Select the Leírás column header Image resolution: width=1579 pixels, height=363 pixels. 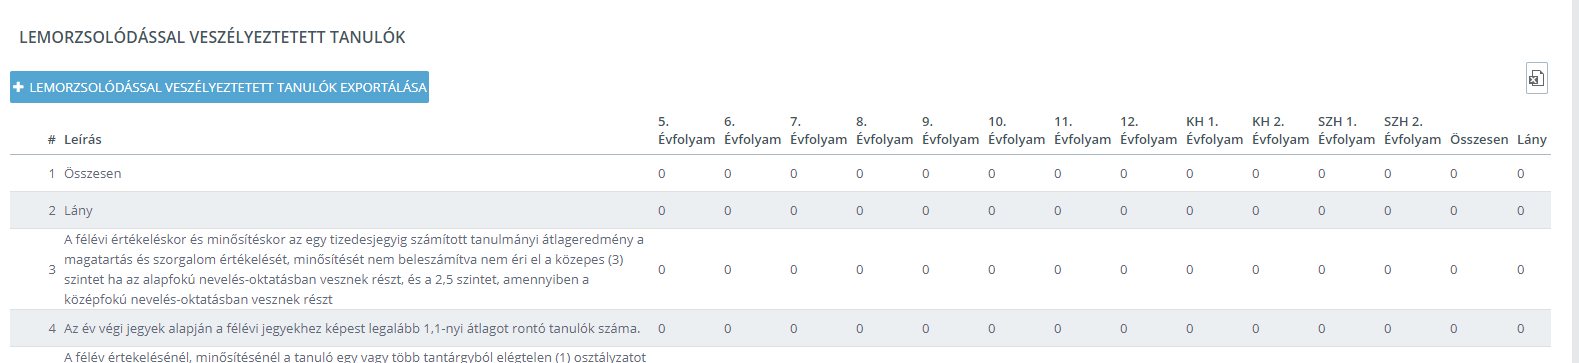click(83, 140)
